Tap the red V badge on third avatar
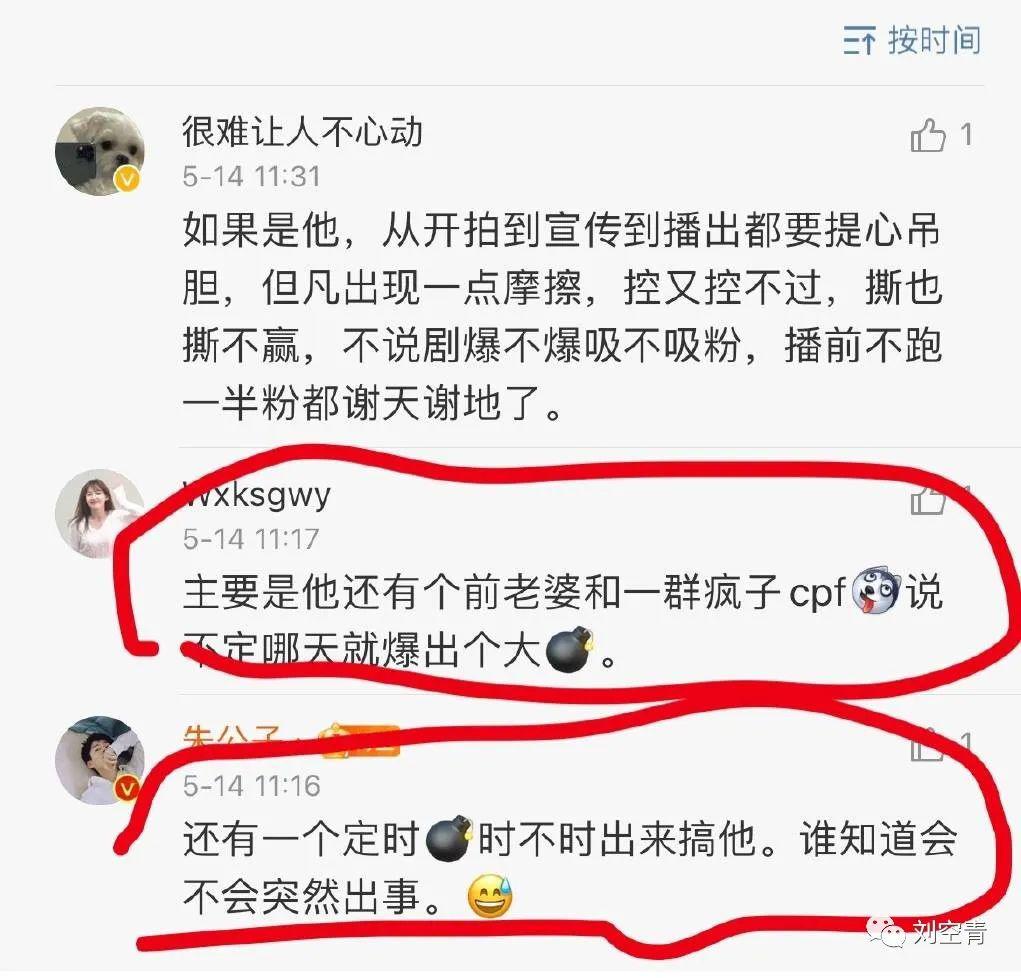1021x978 pixels. click(x=128, y=789)
